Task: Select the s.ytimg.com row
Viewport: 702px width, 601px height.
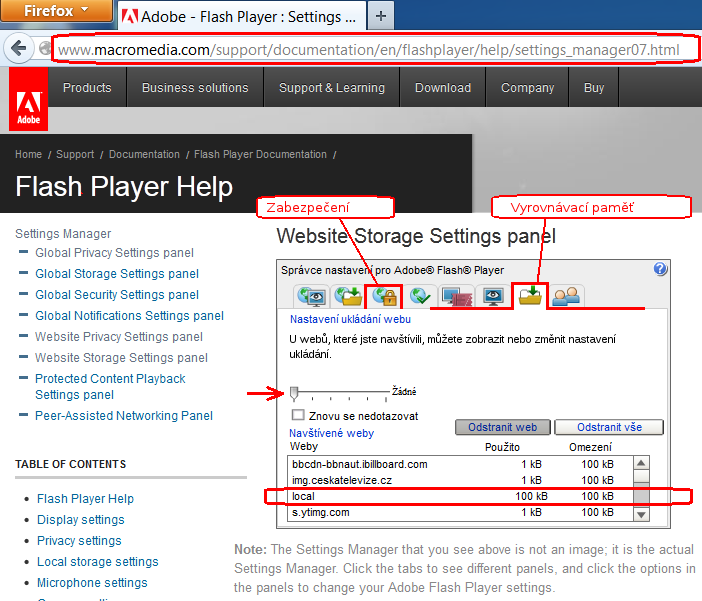Action: pos(460,512)
